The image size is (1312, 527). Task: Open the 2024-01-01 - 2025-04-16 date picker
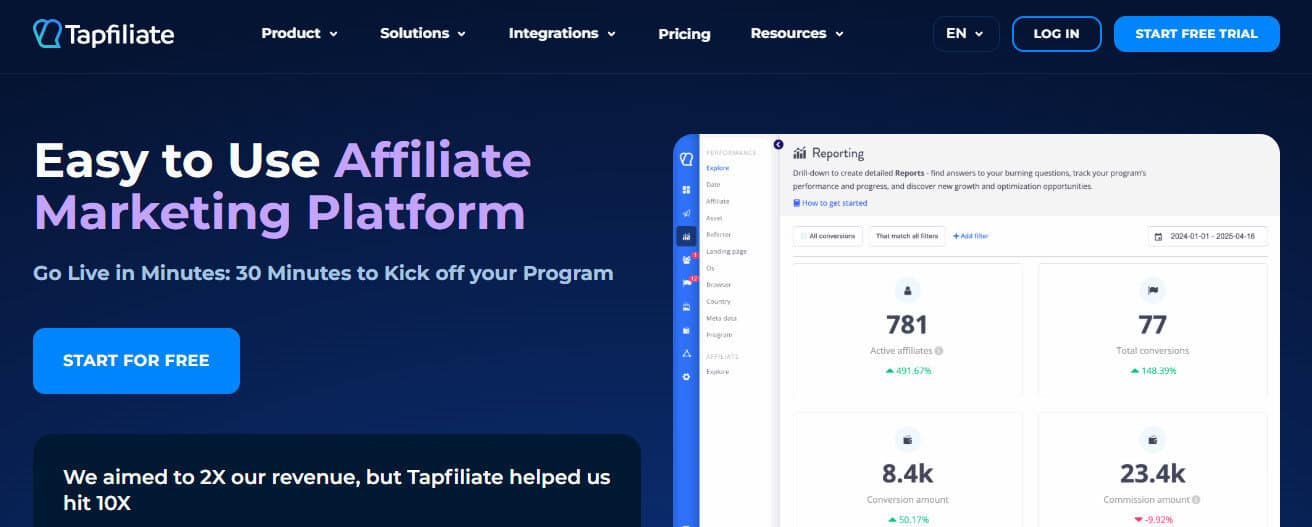(x=1208, y=237)
